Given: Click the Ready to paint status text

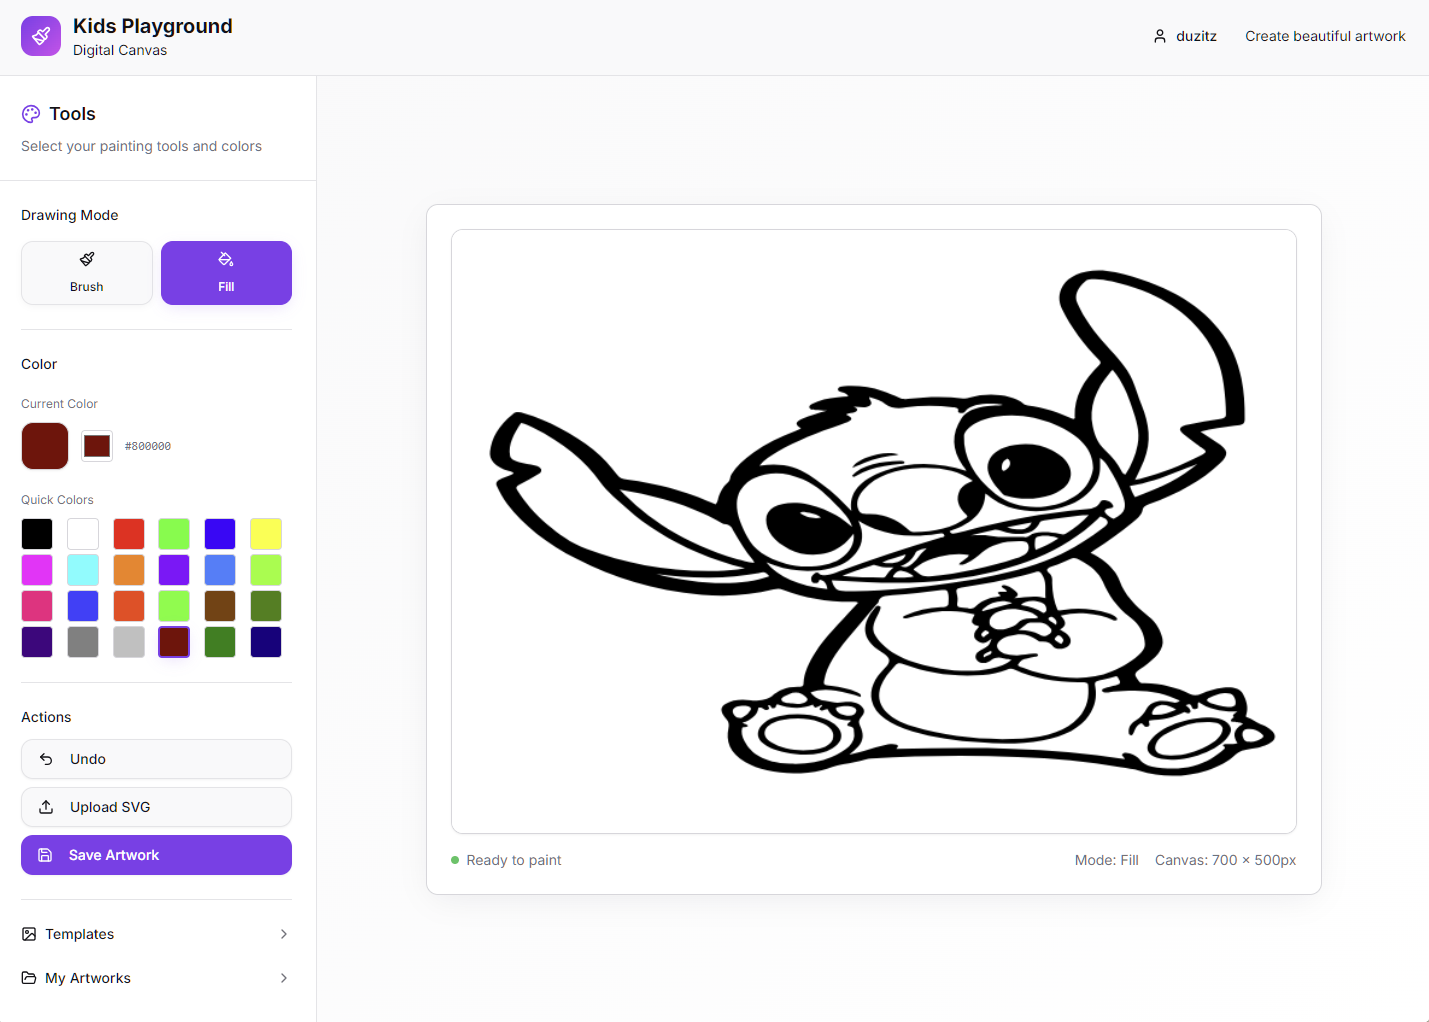Looking at the screenshot, I should tap(514, 860).
